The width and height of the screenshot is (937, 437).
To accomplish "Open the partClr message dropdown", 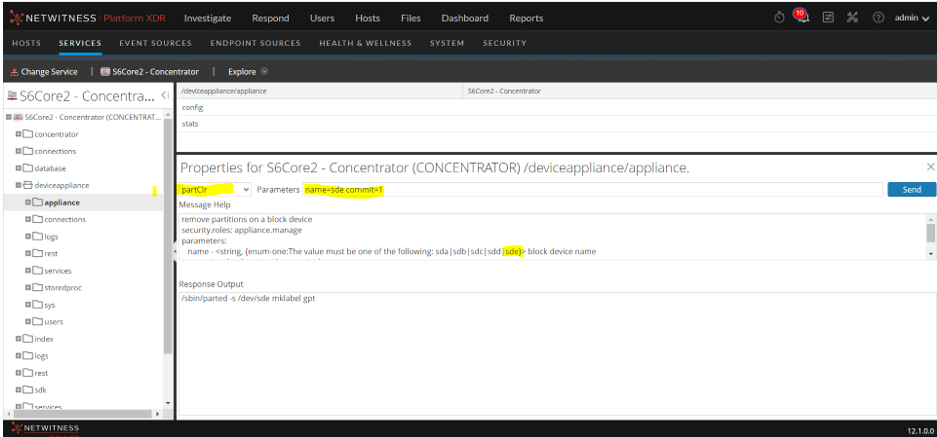I will pos(215,190).
